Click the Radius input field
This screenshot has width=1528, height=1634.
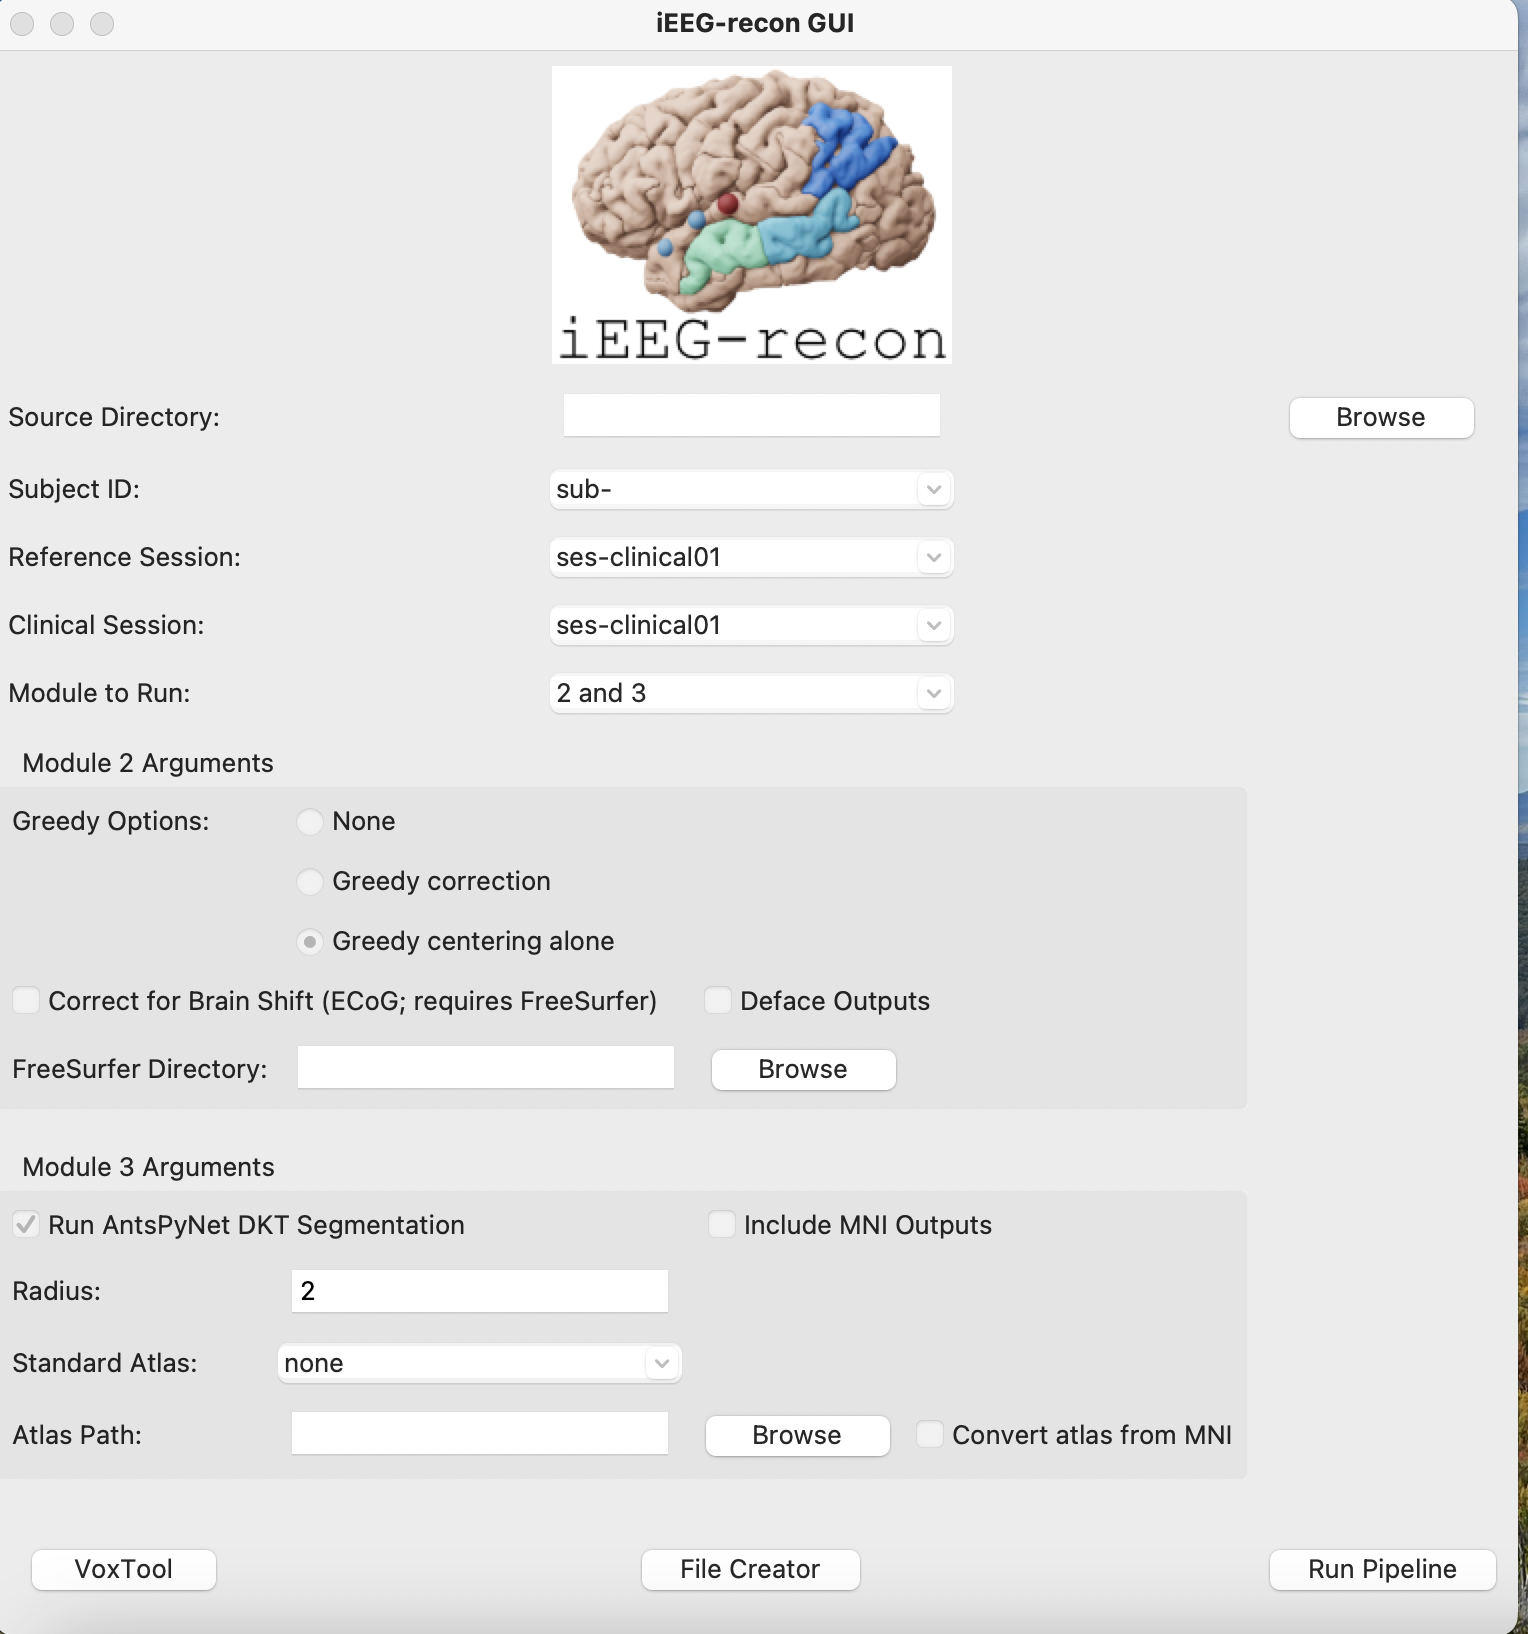click(479, 1291)
